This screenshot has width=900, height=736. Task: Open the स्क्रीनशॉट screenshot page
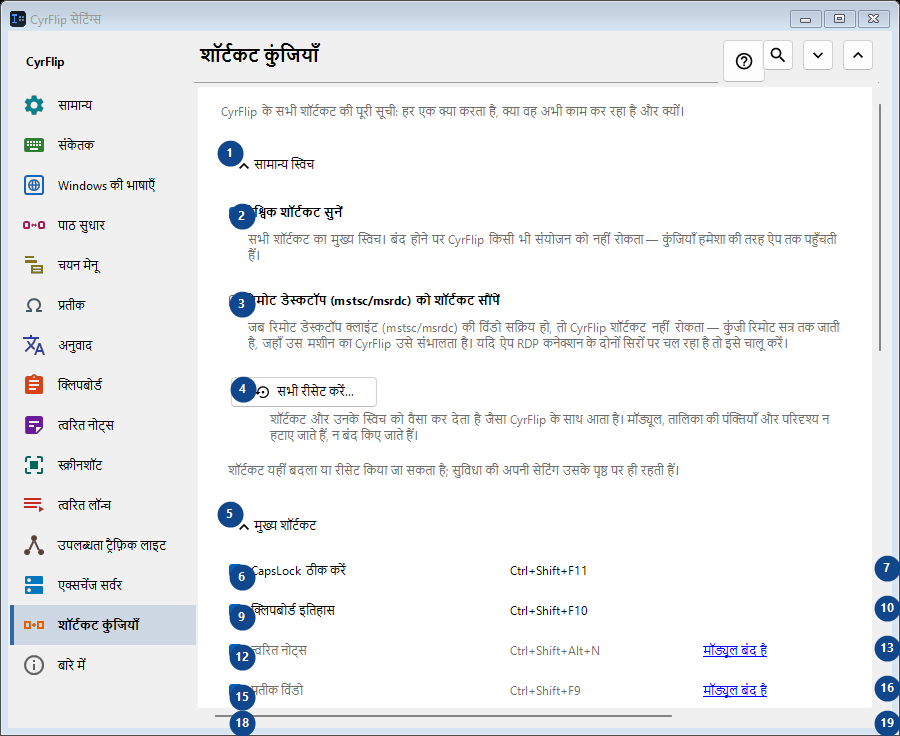[103, 465]
